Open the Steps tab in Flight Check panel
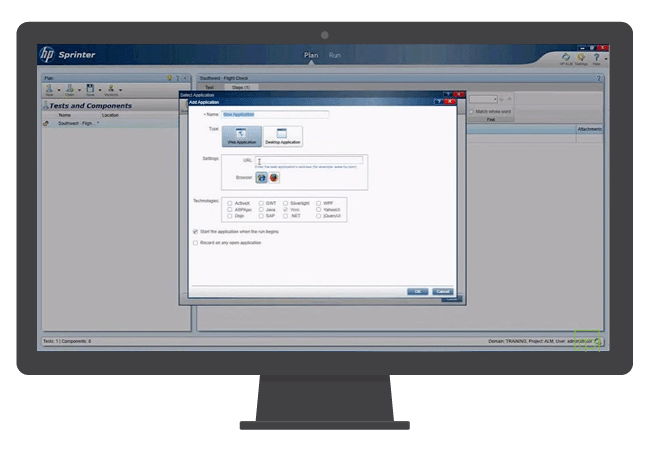 241,87
